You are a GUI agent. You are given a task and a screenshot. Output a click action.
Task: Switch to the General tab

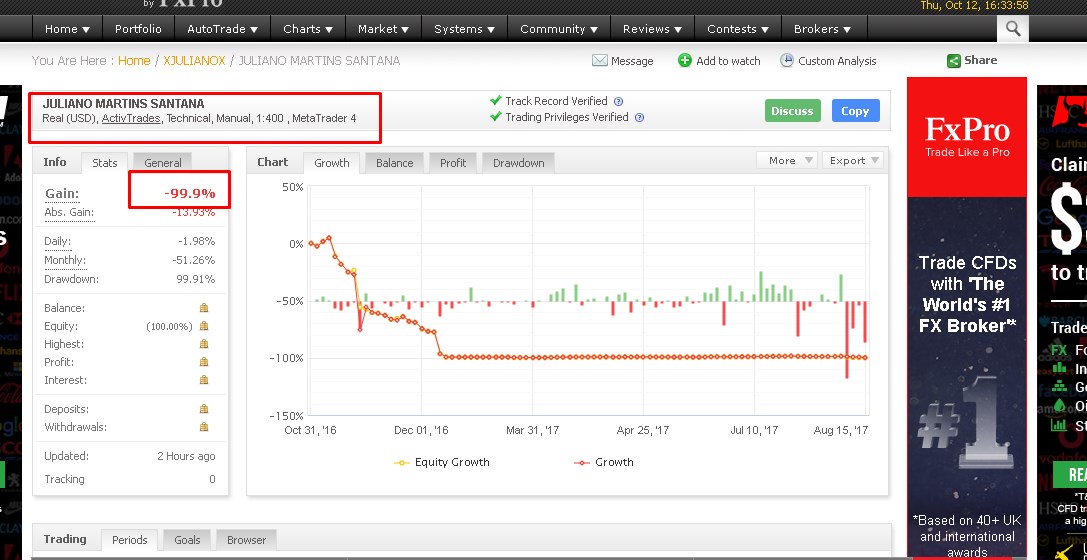(x=163, y=163)
